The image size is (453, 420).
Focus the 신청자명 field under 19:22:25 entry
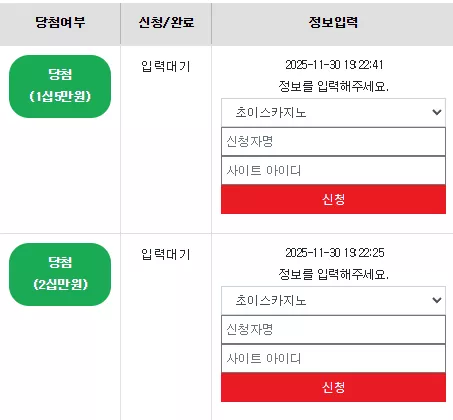(x=333, y=330)
